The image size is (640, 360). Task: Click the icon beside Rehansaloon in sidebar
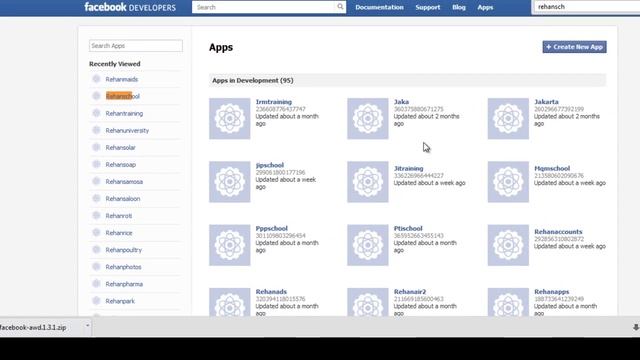click(96, 198)
